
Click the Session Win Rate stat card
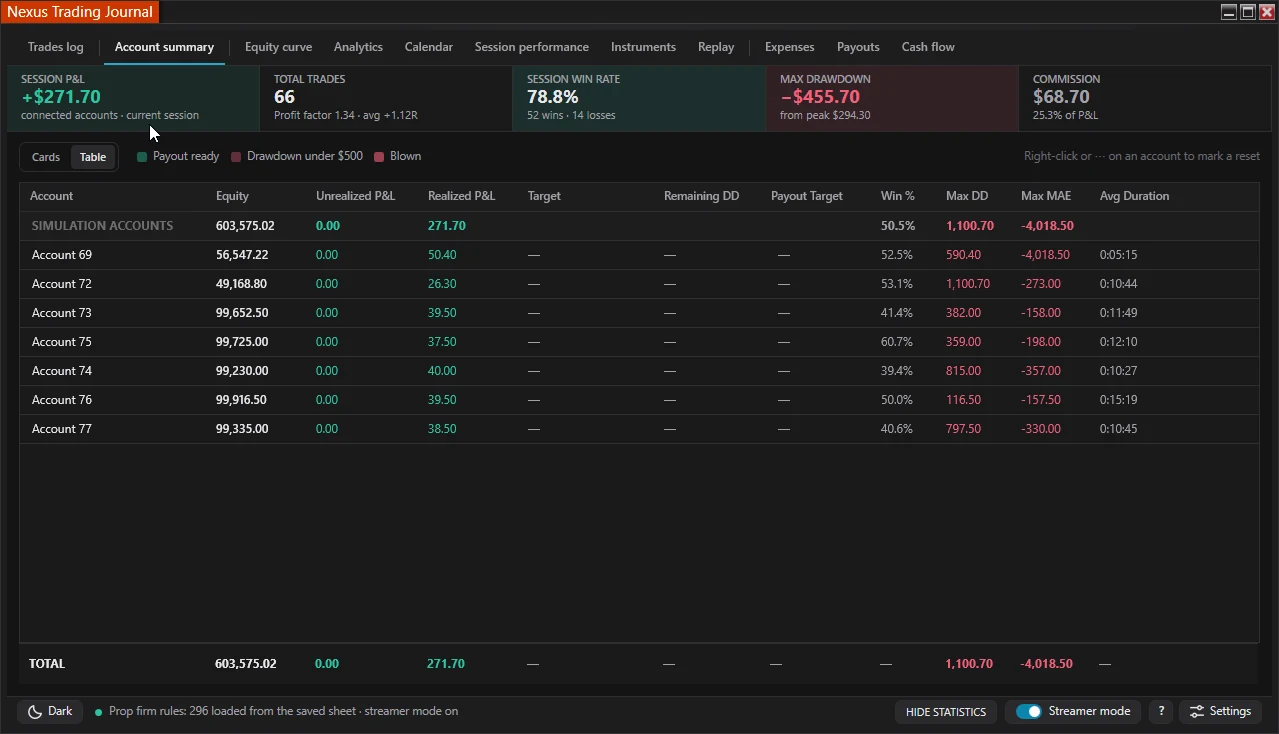[639, 98]
